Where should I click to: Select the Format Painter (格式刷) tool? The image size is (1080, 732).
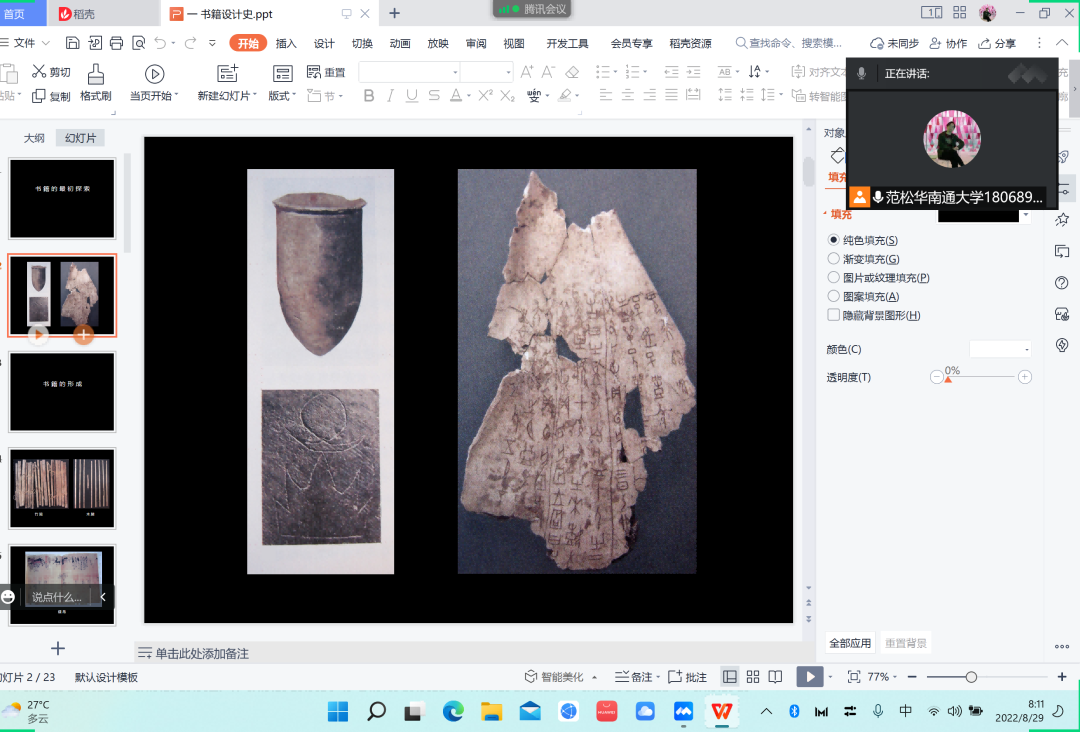pos(96,83)
